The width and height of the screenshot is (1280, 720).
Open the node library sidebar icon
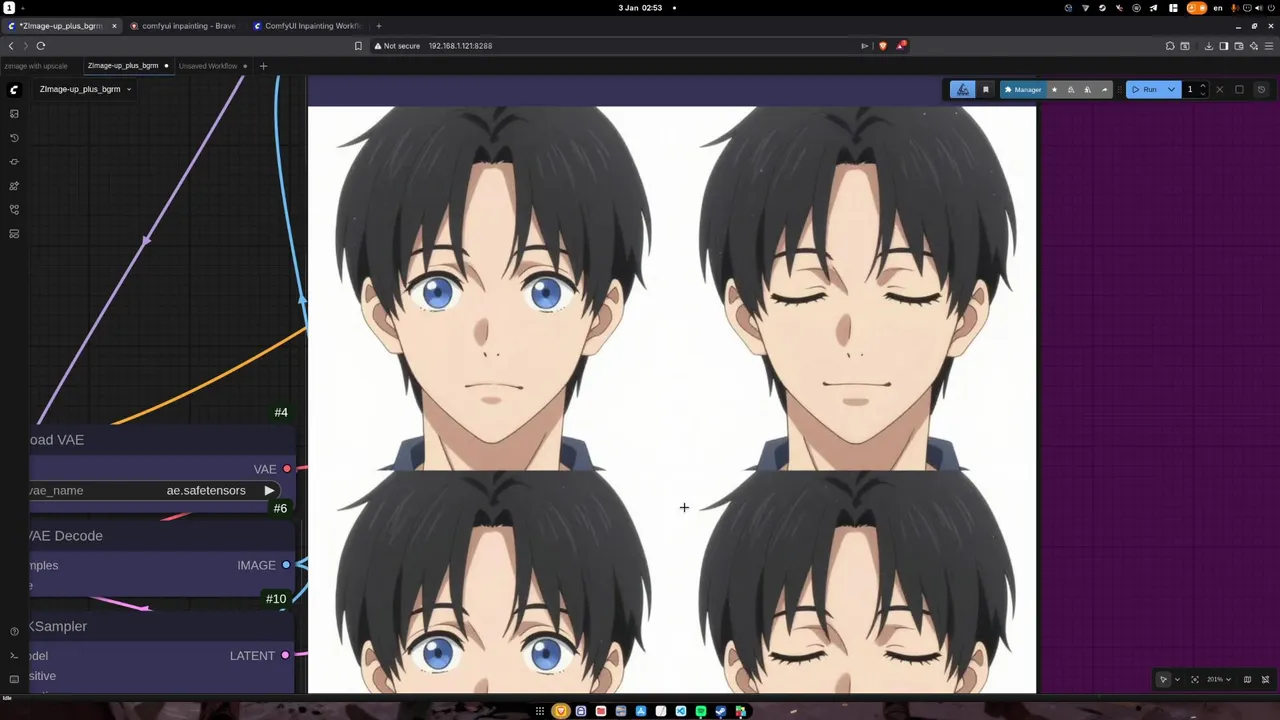(x=14, y=162)
